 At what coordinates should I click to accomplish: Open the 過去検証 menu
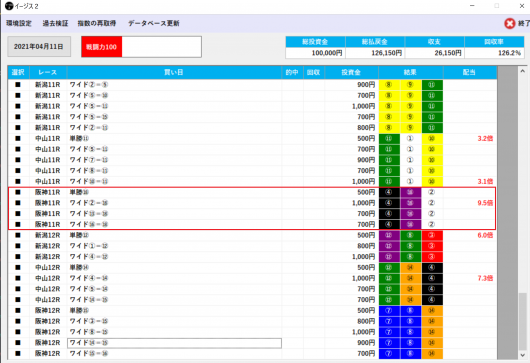pos(55,23)
